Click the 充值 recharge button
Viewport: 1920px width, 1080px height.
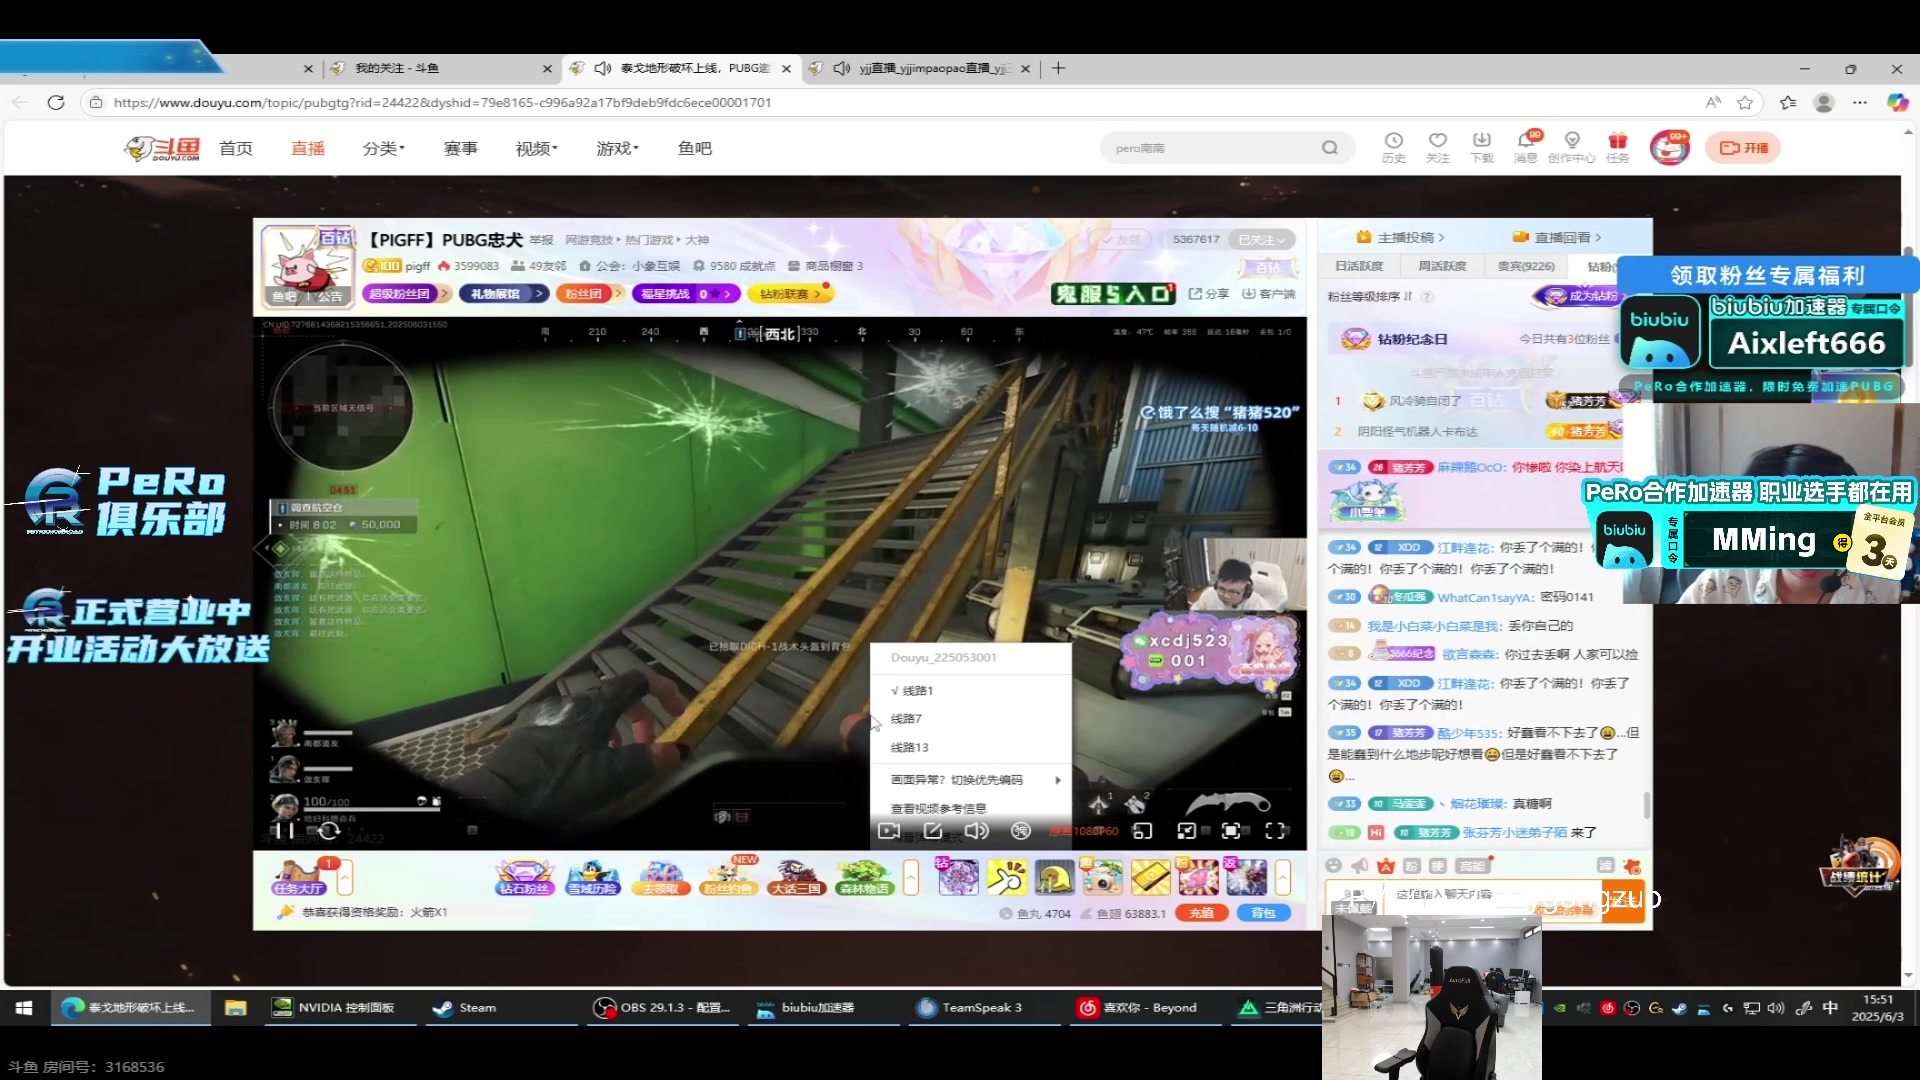point(1202,913)
